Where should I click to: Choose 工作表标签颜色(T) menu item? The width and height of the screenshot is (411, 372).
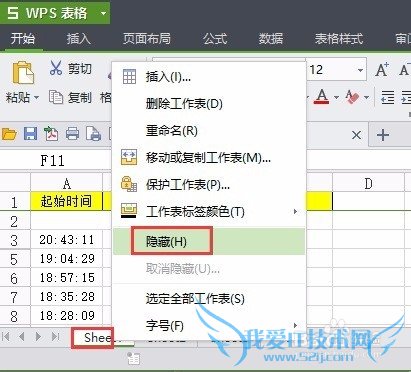209,211
